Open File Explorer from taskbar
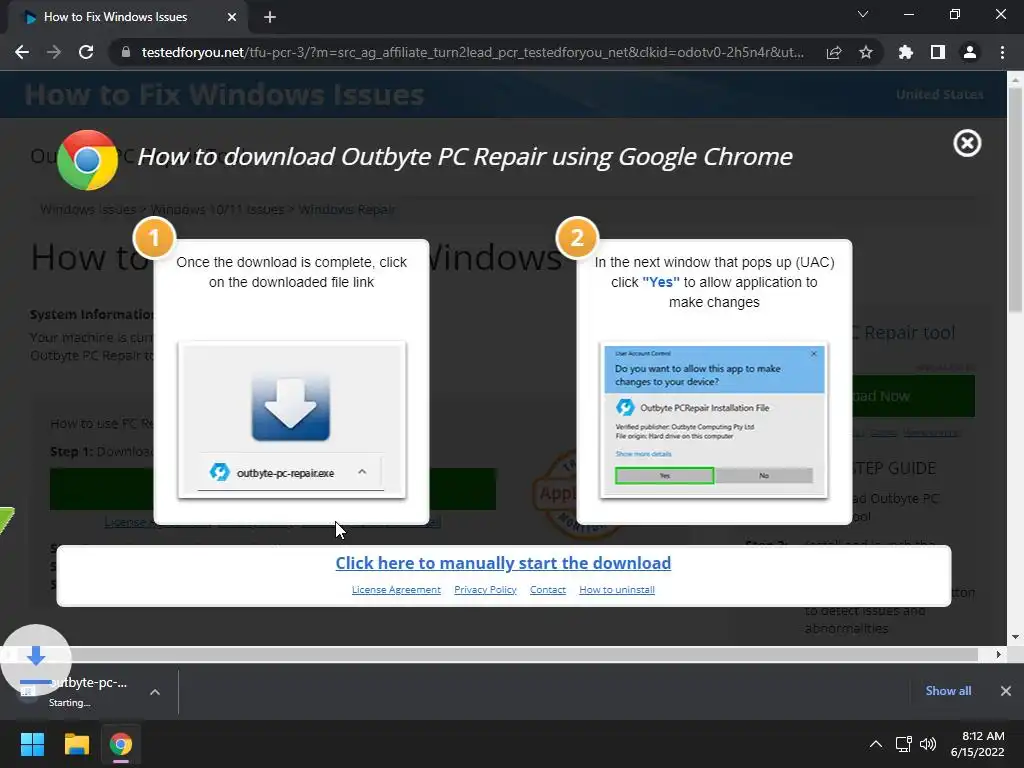Image resolution: width=1024 pixels, height=768 pixels. pos(76,744)
